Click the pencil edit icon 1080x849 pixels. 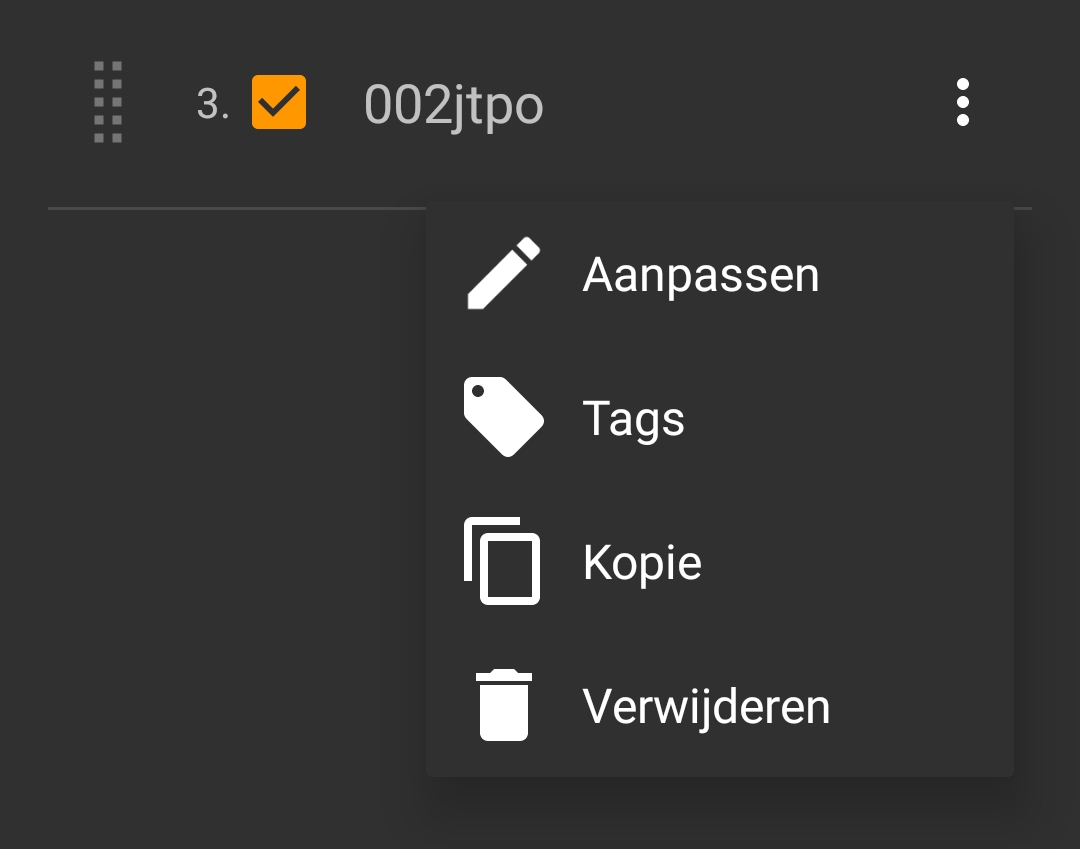click(x=503, y=273)
